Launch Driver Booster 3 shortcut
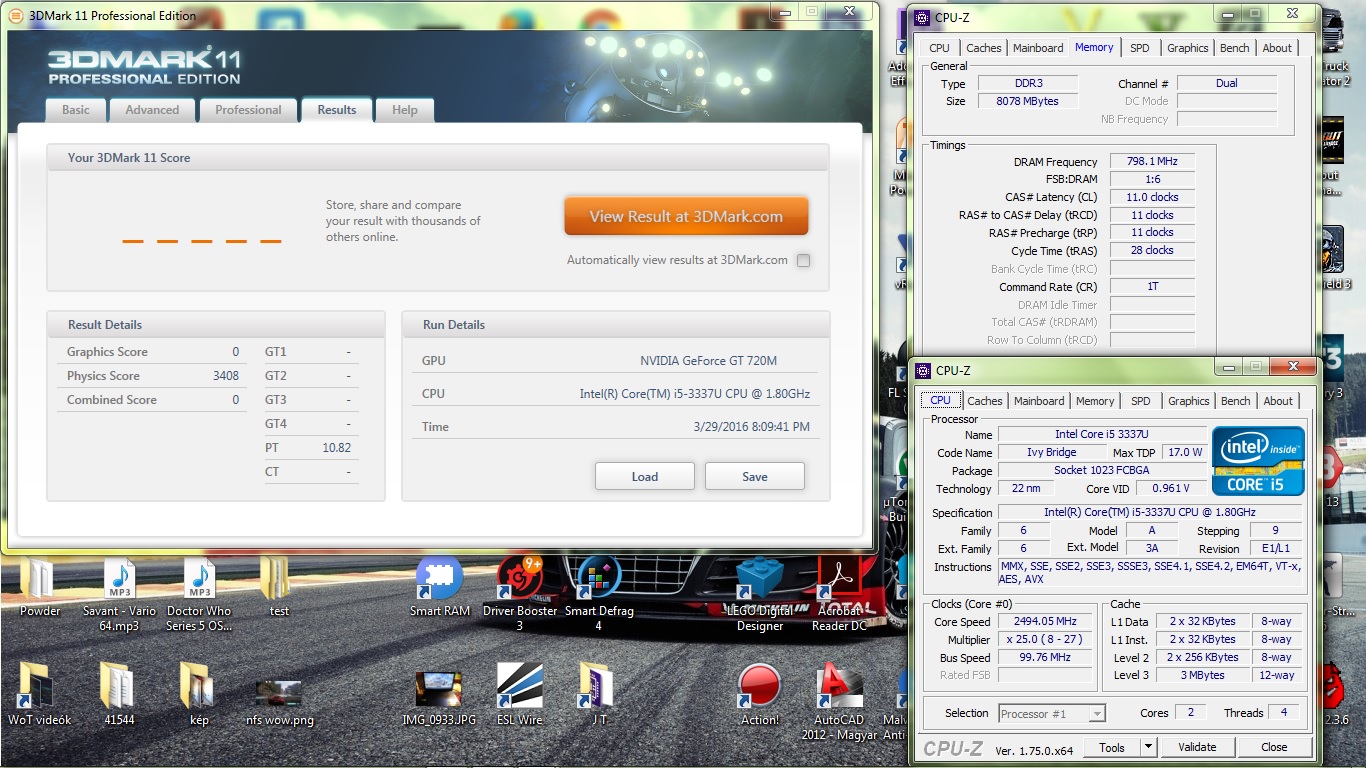 pos(520,595)
